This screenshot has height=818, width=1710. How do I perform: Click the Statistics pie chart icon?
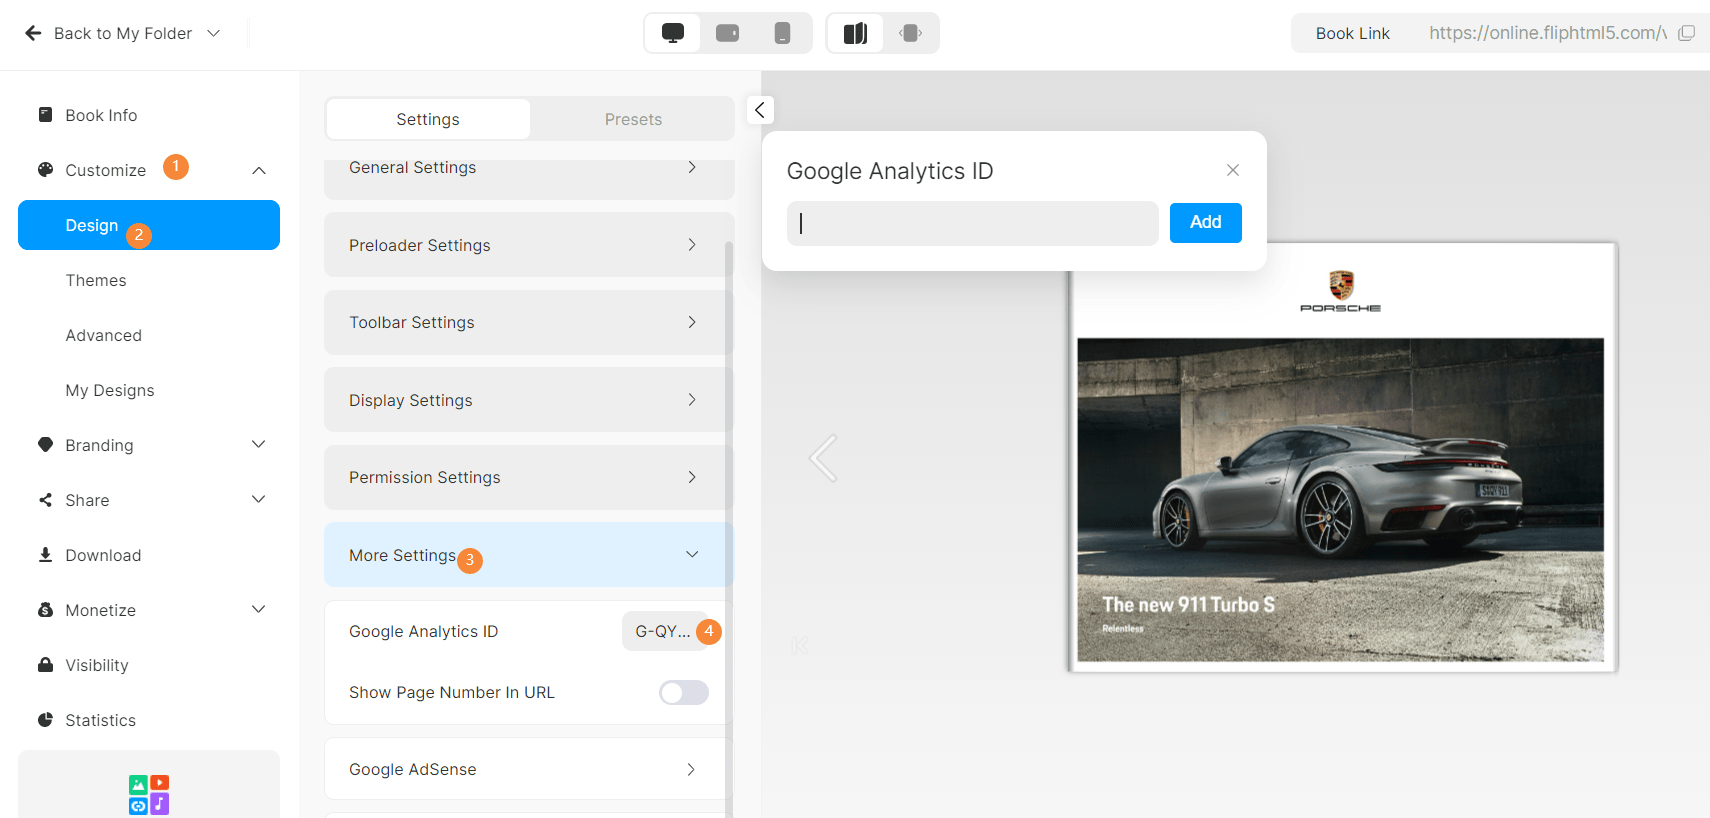coord(45,720)
